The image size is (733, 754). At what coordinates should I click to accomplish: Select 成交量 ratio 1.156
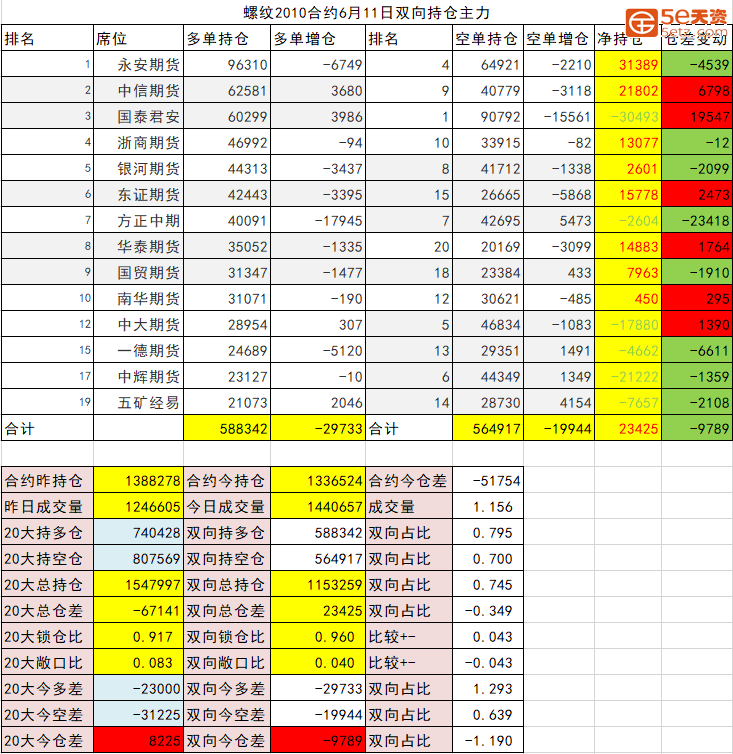(488, 506)
